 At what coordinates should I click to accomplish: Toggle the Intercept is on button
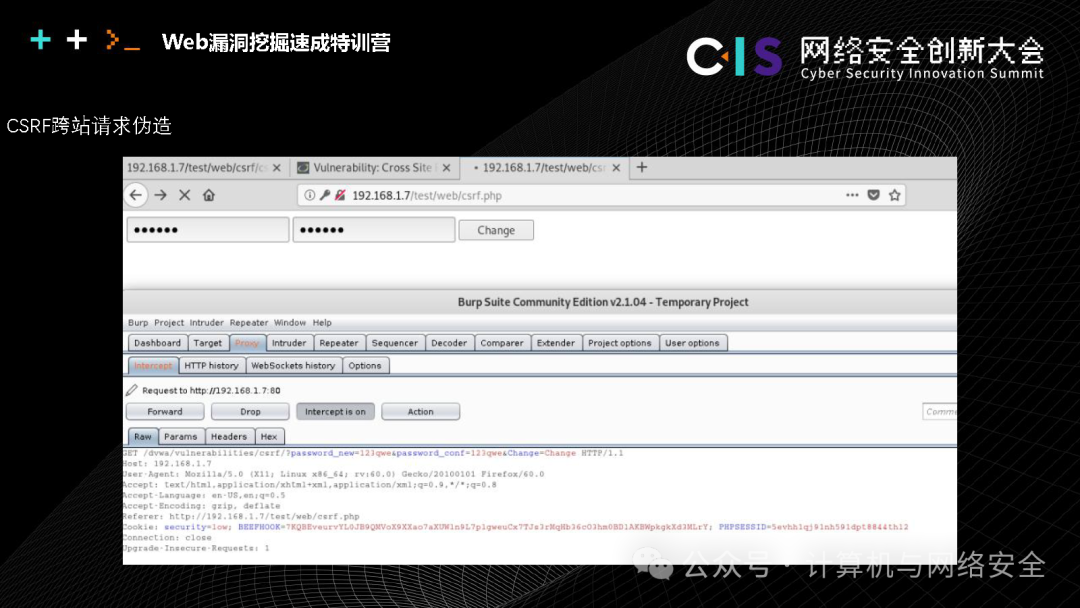(x=335, y=412)
